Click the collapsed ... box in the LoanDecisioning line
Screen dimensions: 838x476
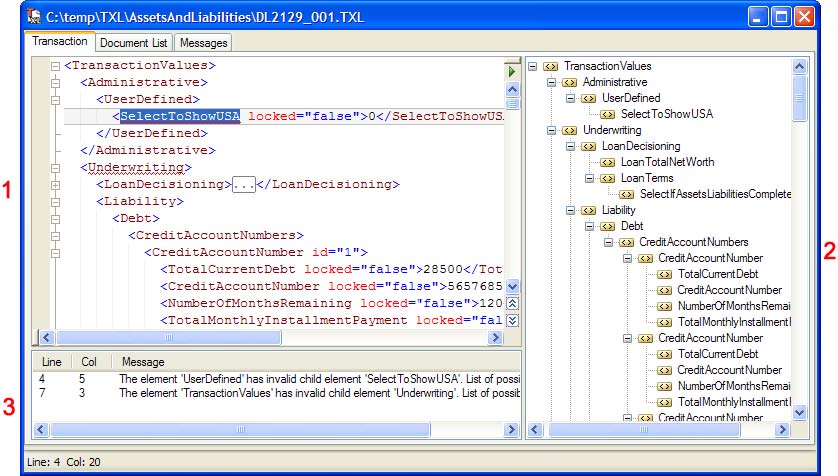[x=244, y=185]
